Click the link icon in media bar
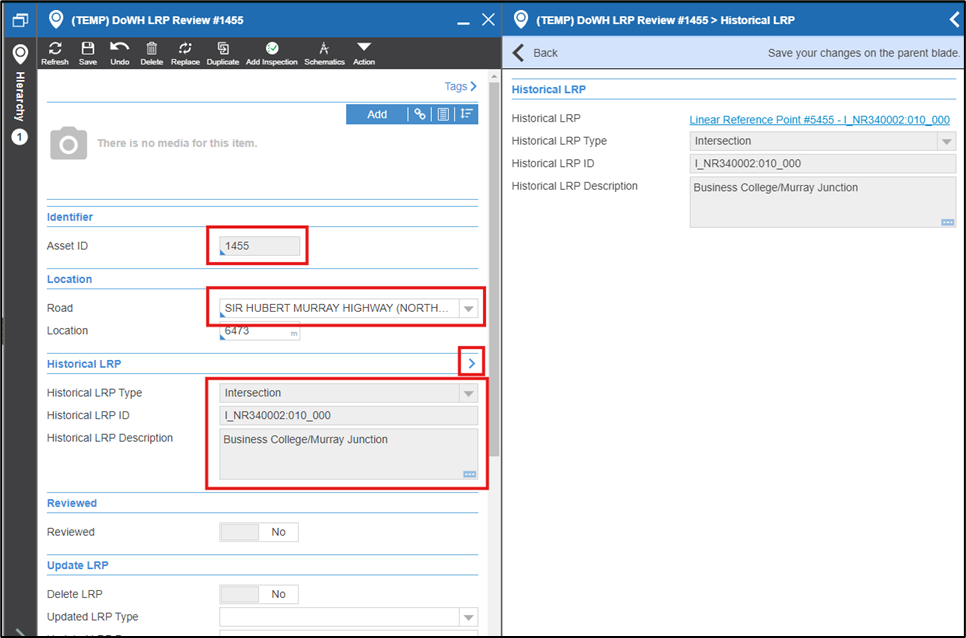 pyautogui.click(x=420, y=114)
